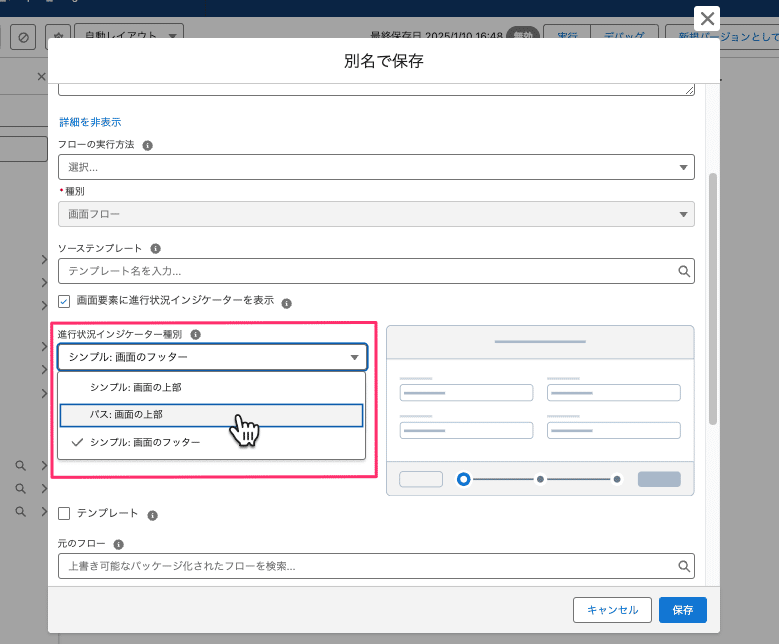This screenshot has width=779, height=644.
Task: Select シンプル: 画面のフッター option
Action: point(212,442)
